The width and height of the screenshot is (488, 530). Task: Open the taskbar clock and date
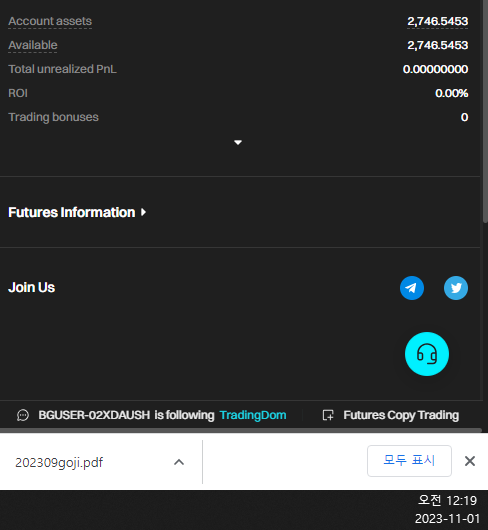click(x=447, y=509)
